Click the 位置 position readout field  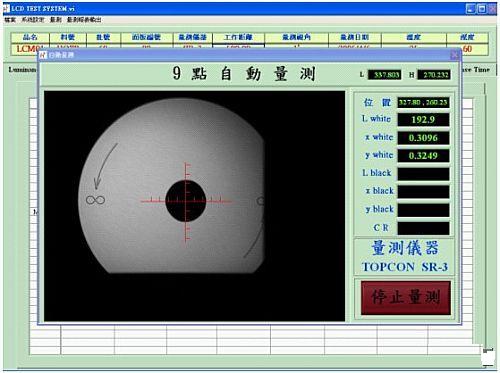[423, 102]
